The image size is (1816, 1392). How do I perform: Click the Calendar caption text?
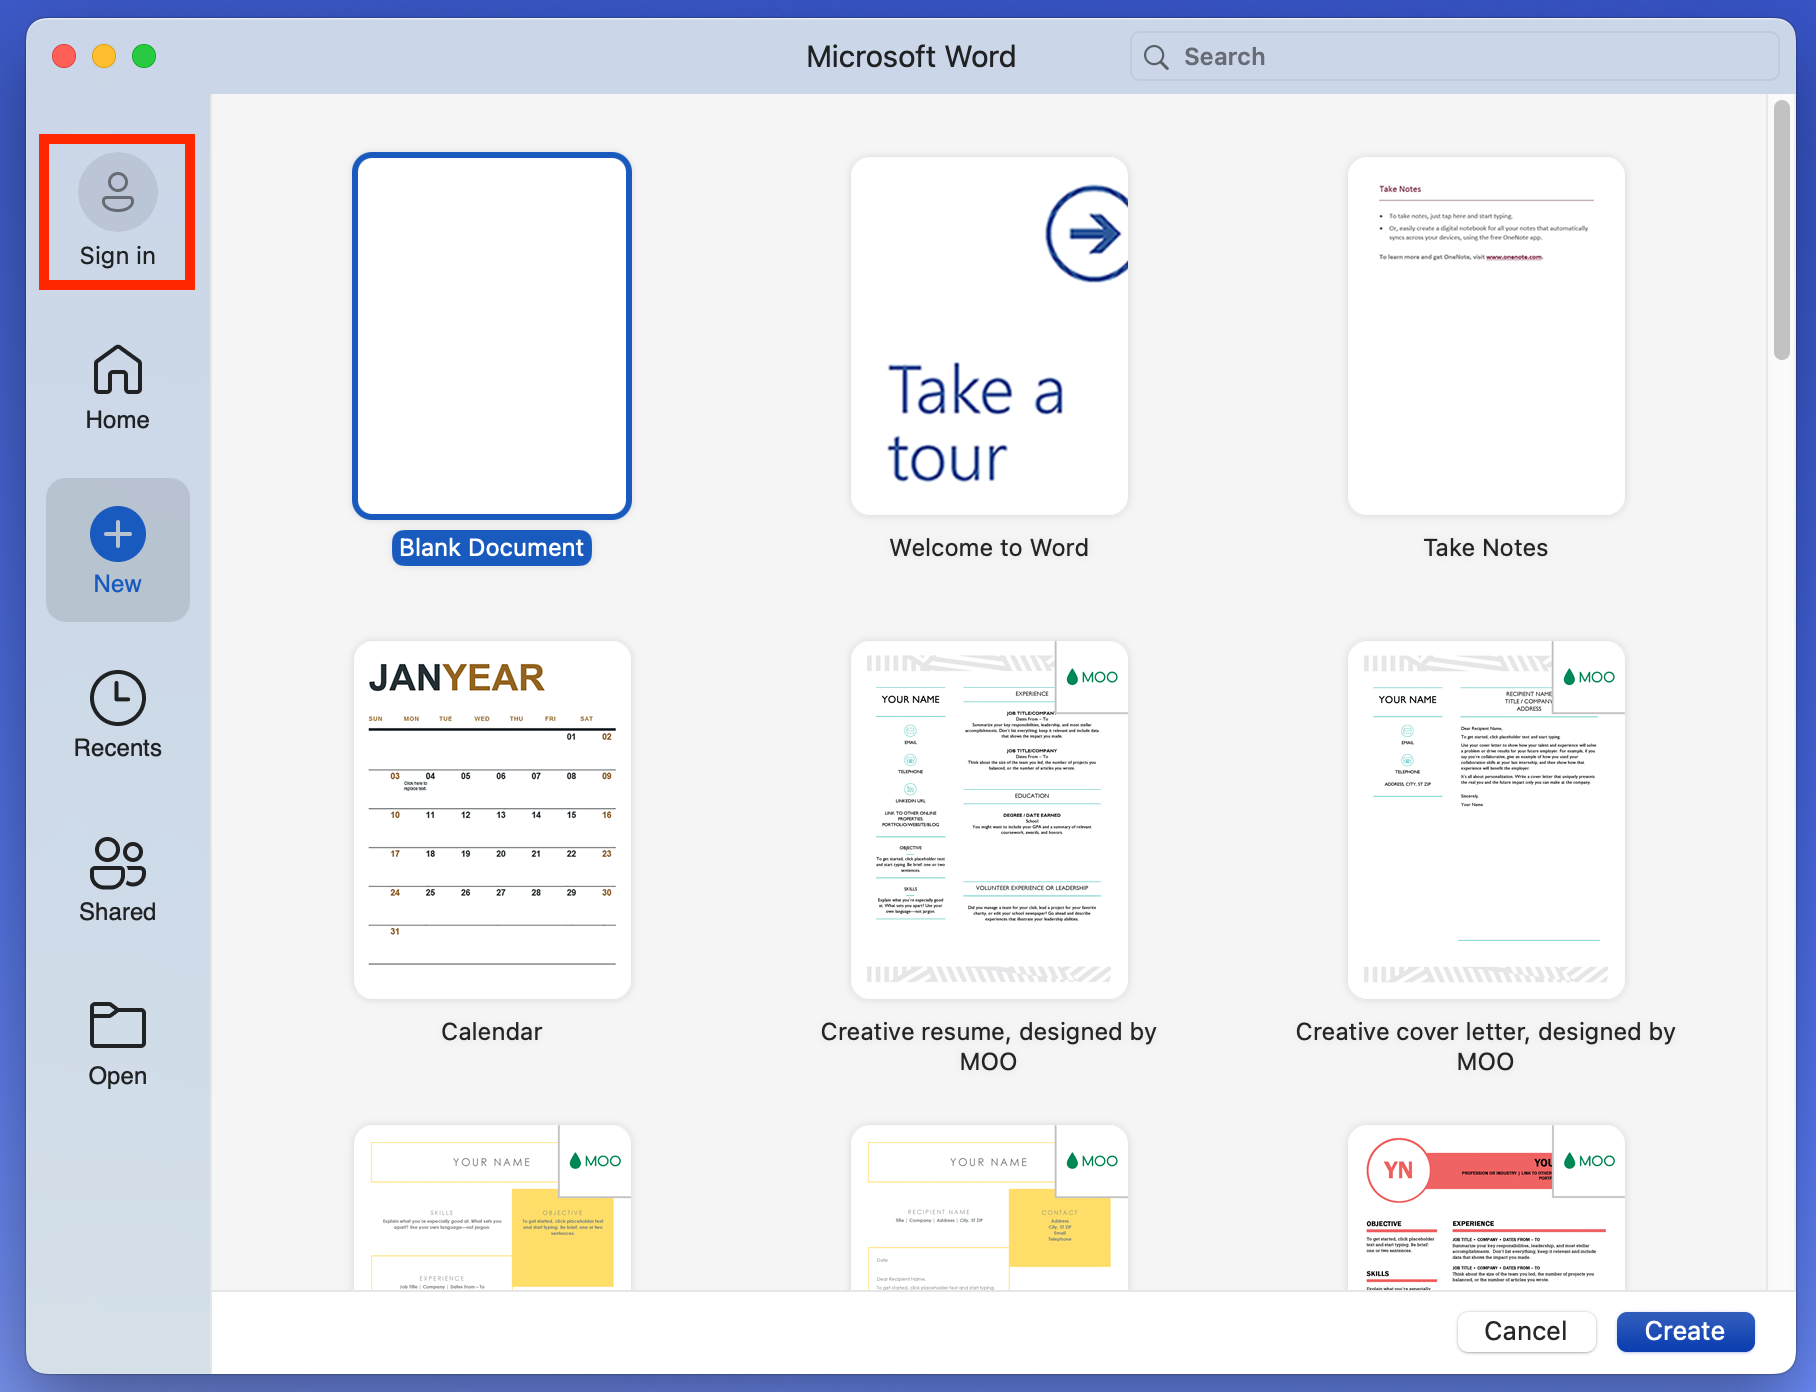tap(492, 1032)
